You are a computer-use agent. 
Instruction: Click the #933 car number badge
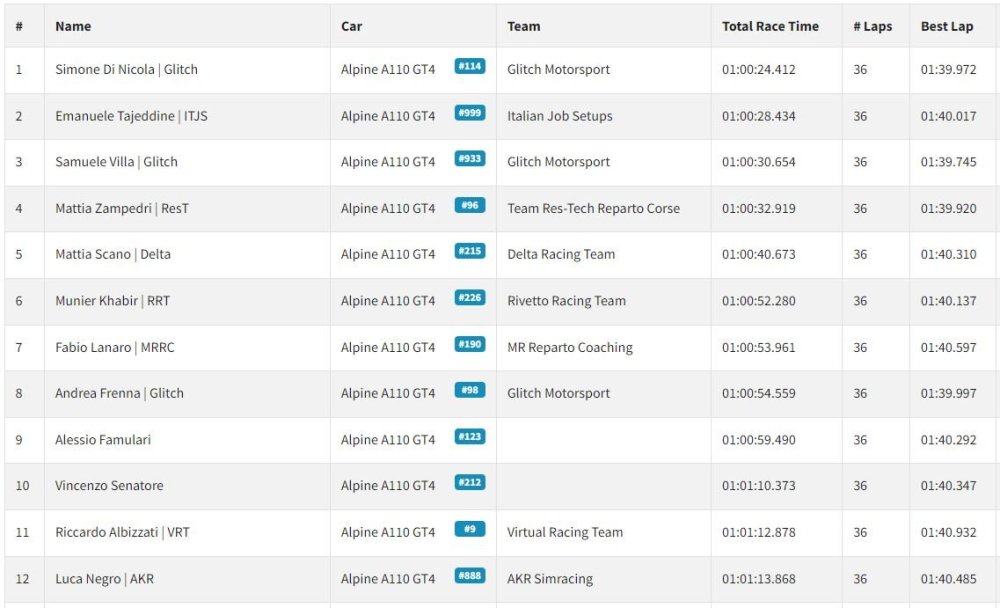tap(470, 159)
